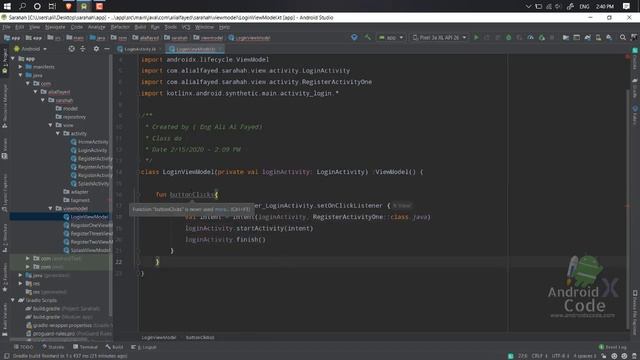Click Select Opened File target icon in Project panel
Image resolution: width=640 pixels, height=360 pixels.
[x=71, y=49]
